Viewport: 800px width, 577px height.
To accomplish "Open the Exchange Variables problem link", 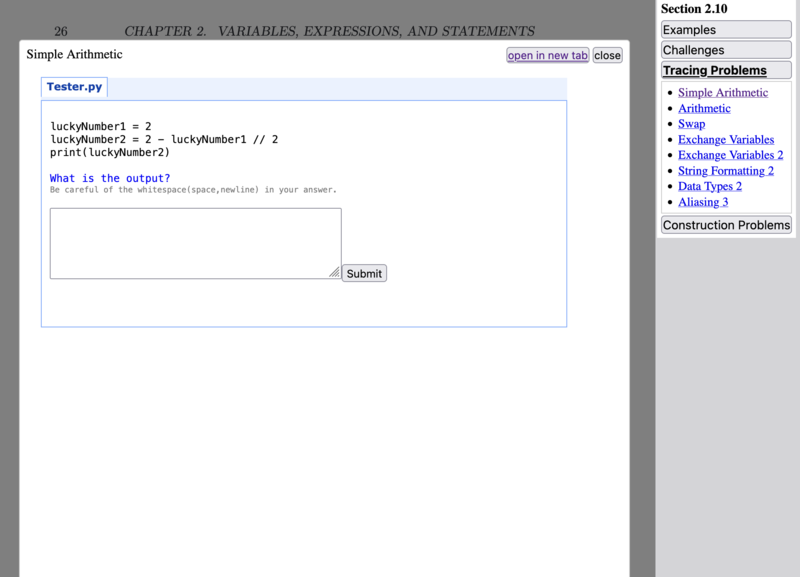I will [x=726, y=139].
